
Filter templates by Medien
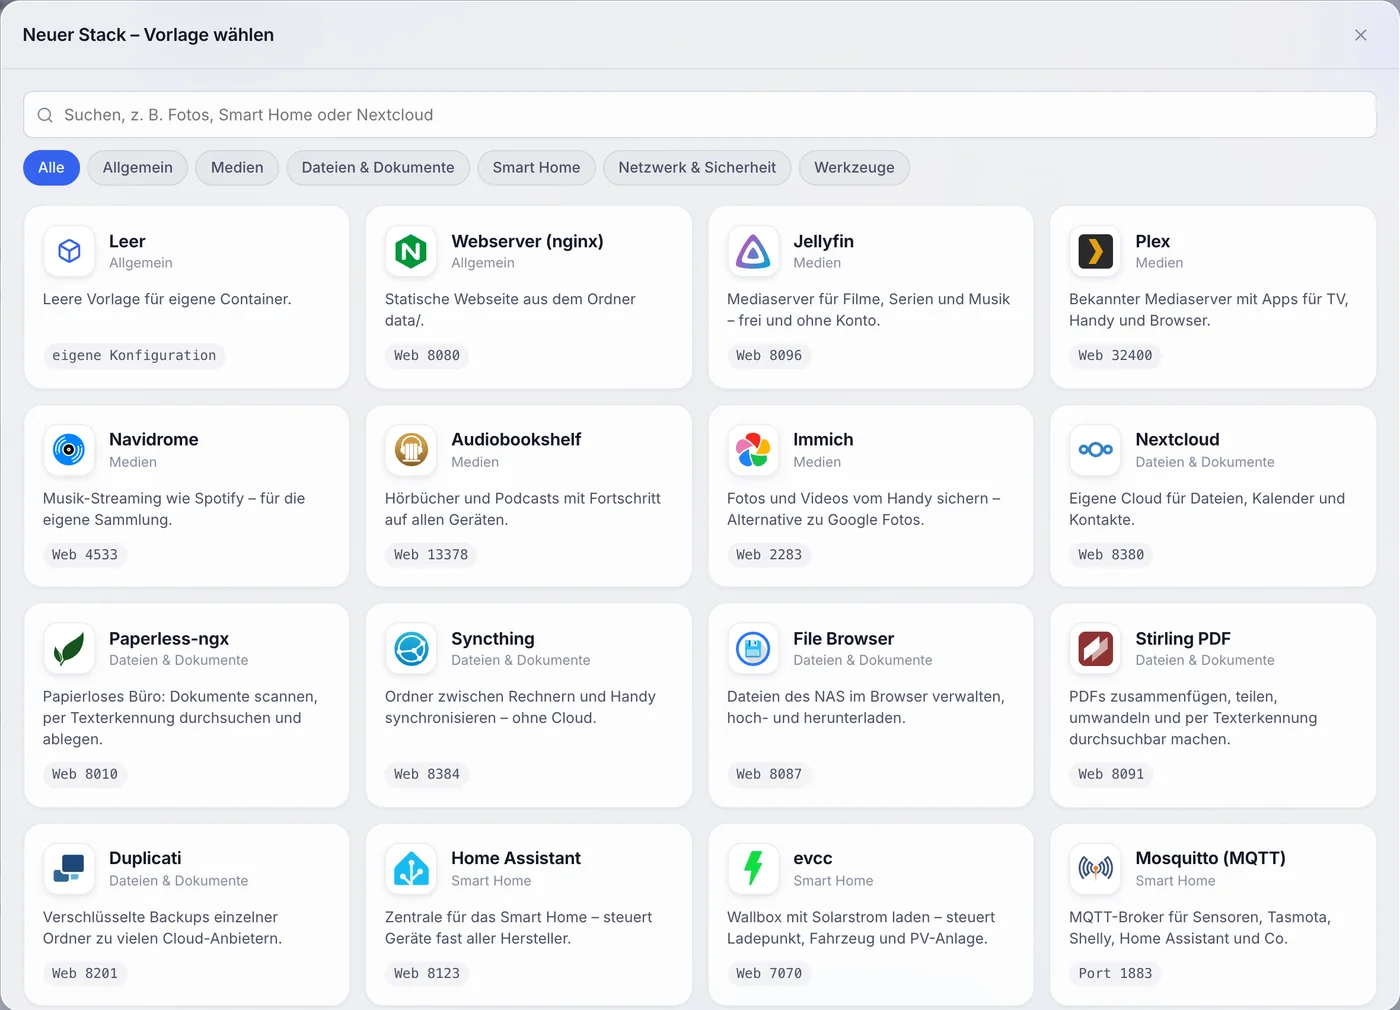[x=237, y=168]
